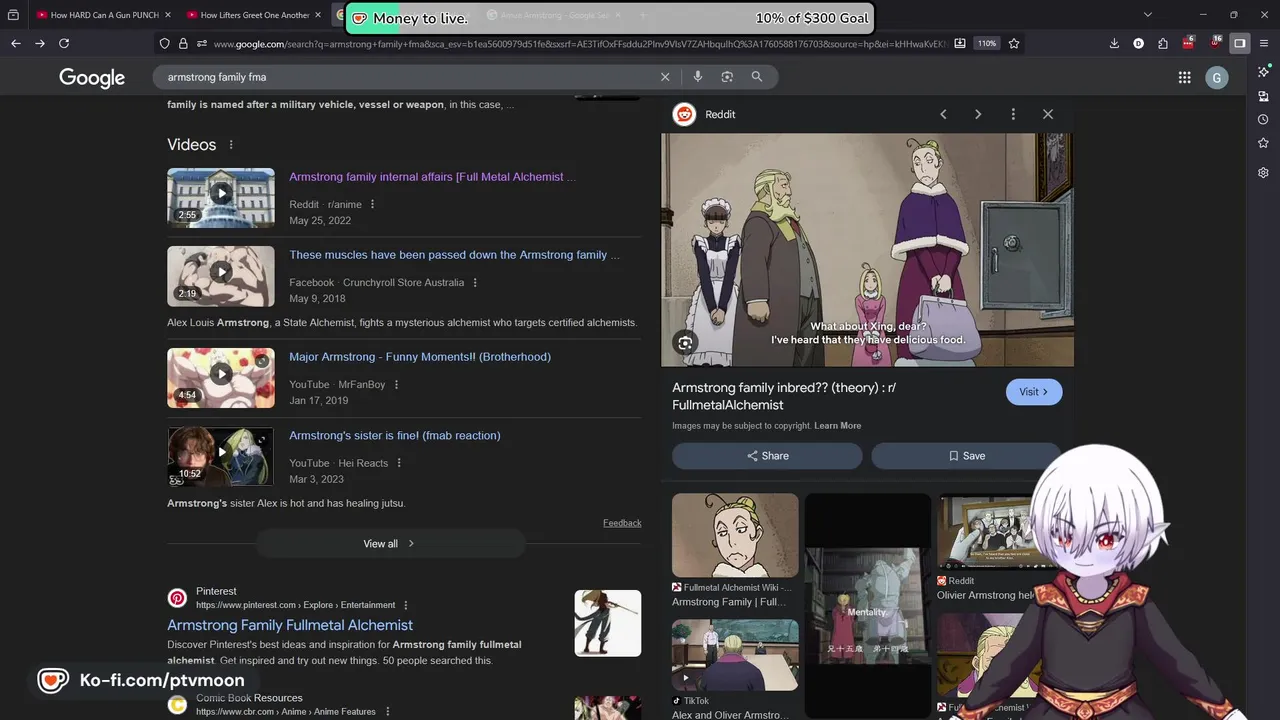Open more options in the image preview header
The image size is (1280, 720).
point(1013,114)
